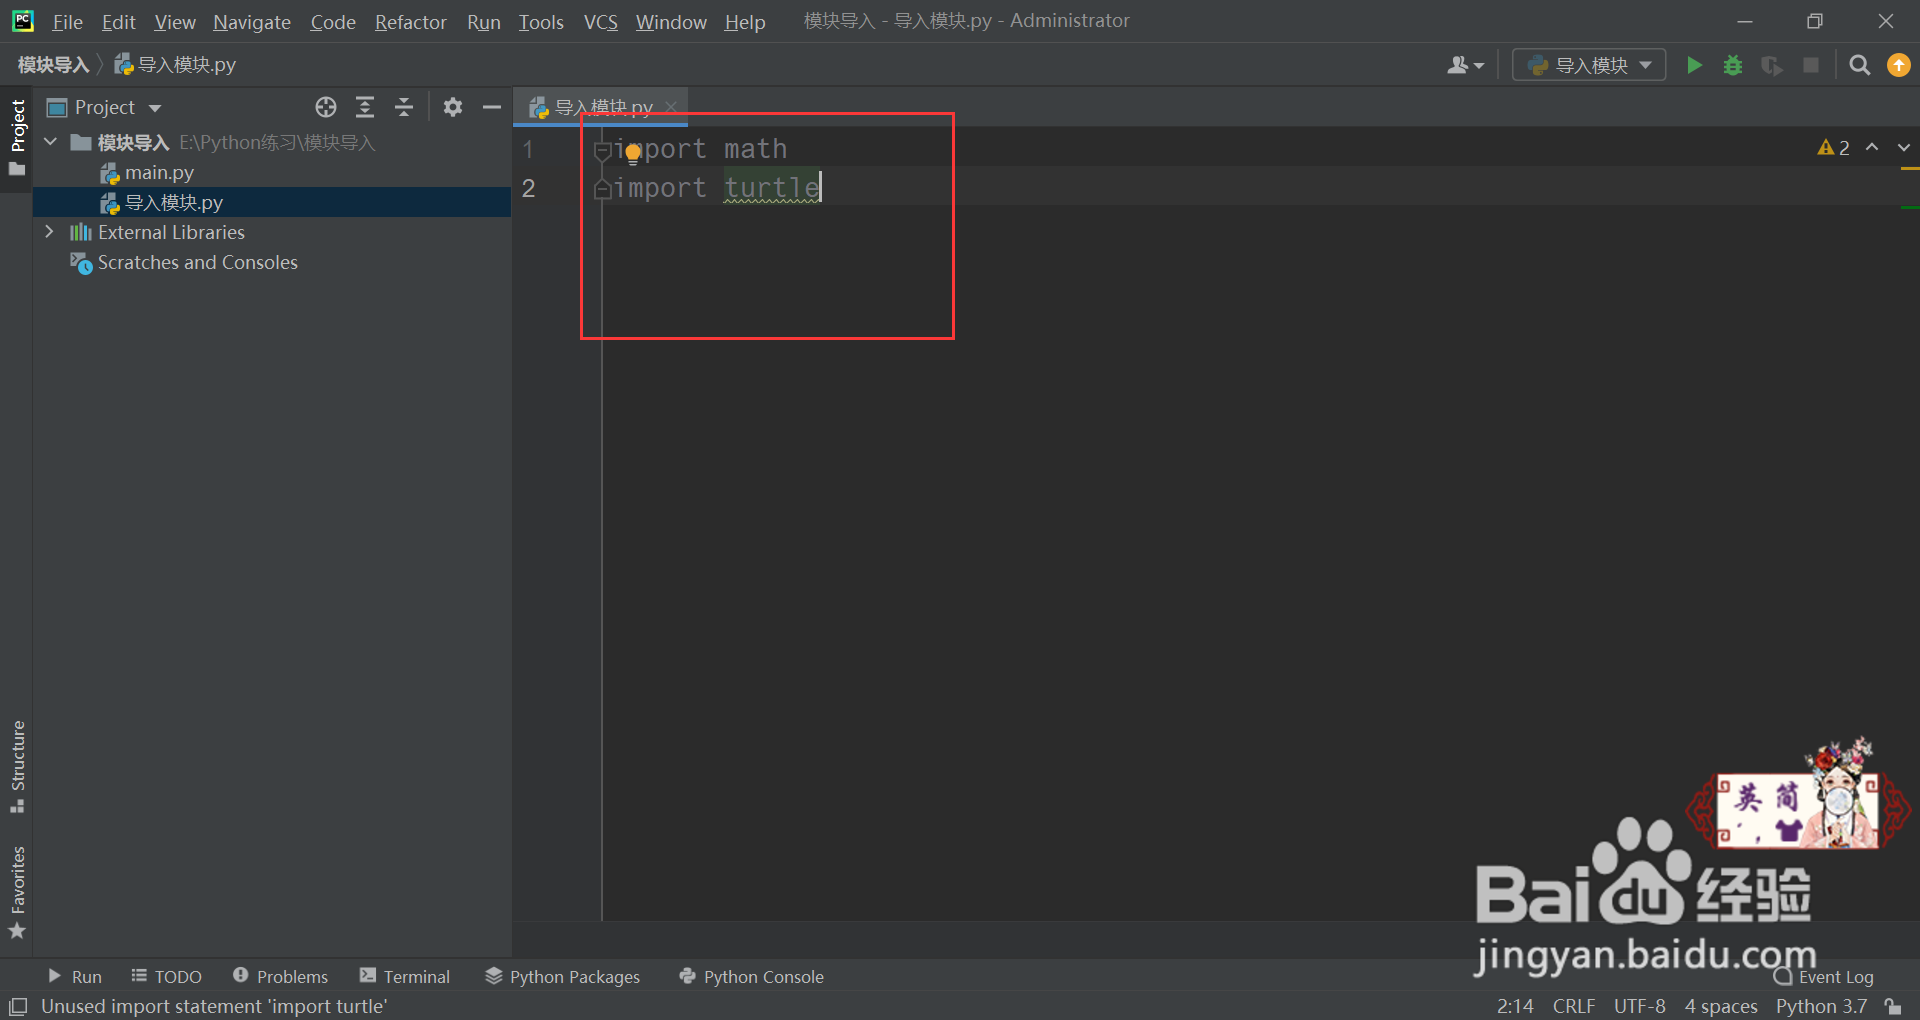Screen dimensions: 1920x1020
Task: Expand all items in Project panel
Action: pos(365,107)
